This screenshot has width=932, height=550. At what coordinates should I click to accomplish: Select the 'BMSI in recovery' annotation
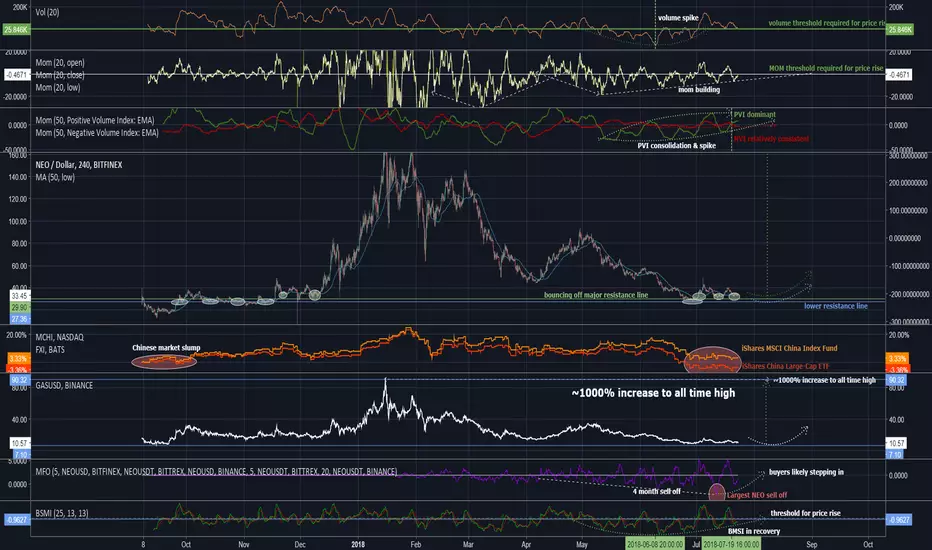click(754, 532)
